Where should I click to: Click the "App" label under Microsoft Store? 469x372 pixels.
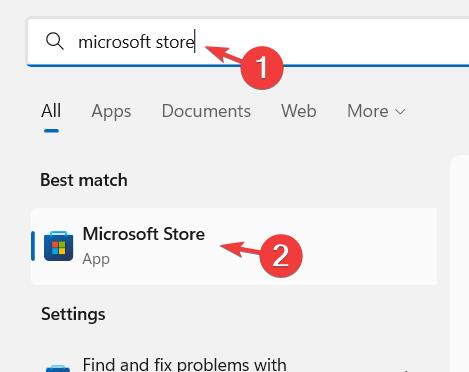[x=96, y=259]
